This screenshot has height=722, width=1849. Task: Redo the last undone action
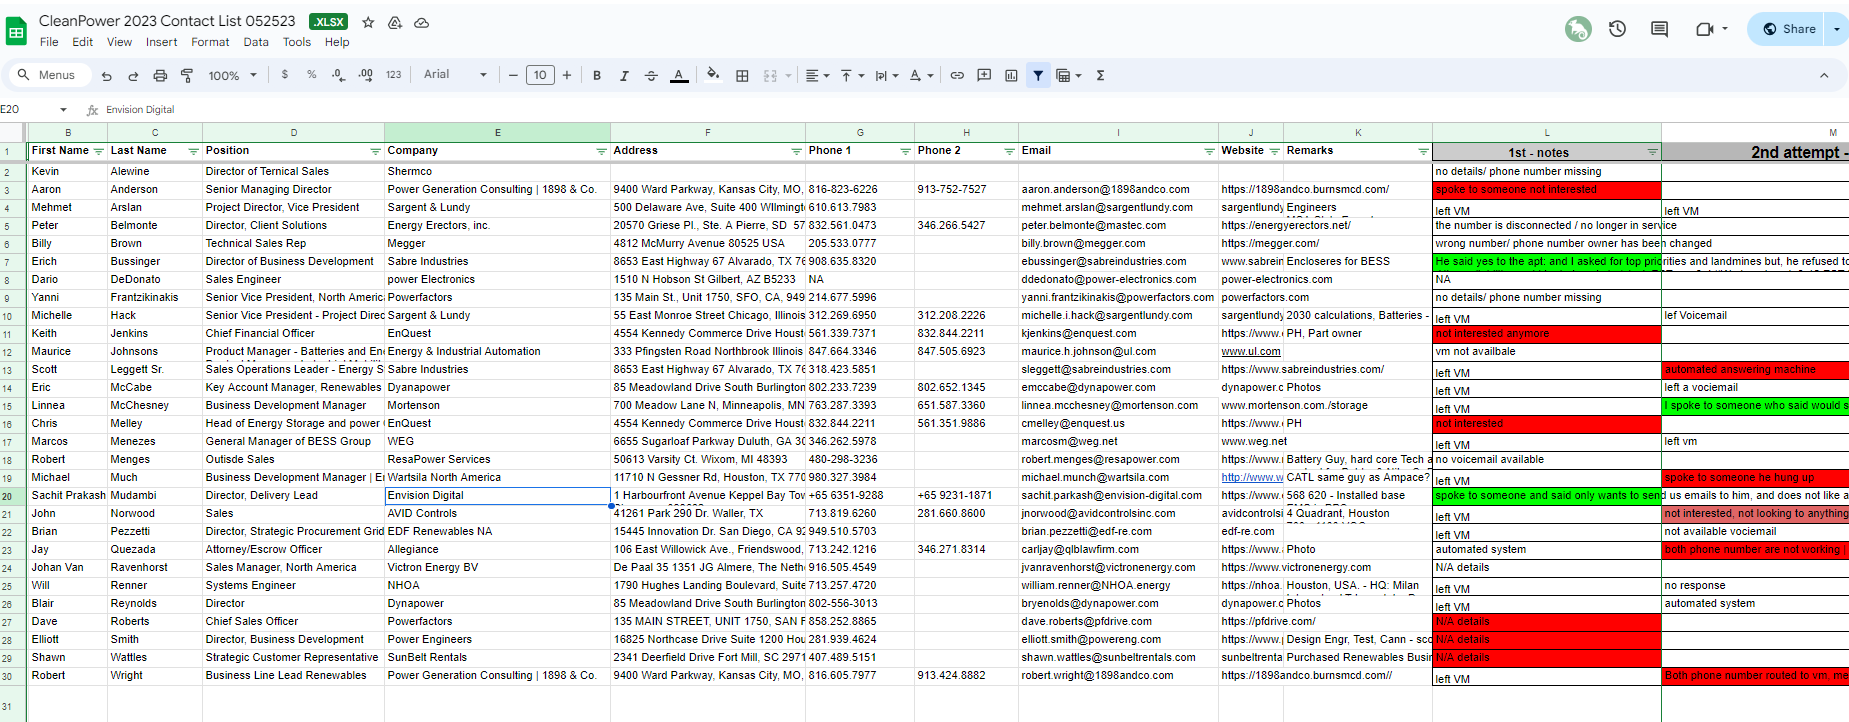point(133,75)
